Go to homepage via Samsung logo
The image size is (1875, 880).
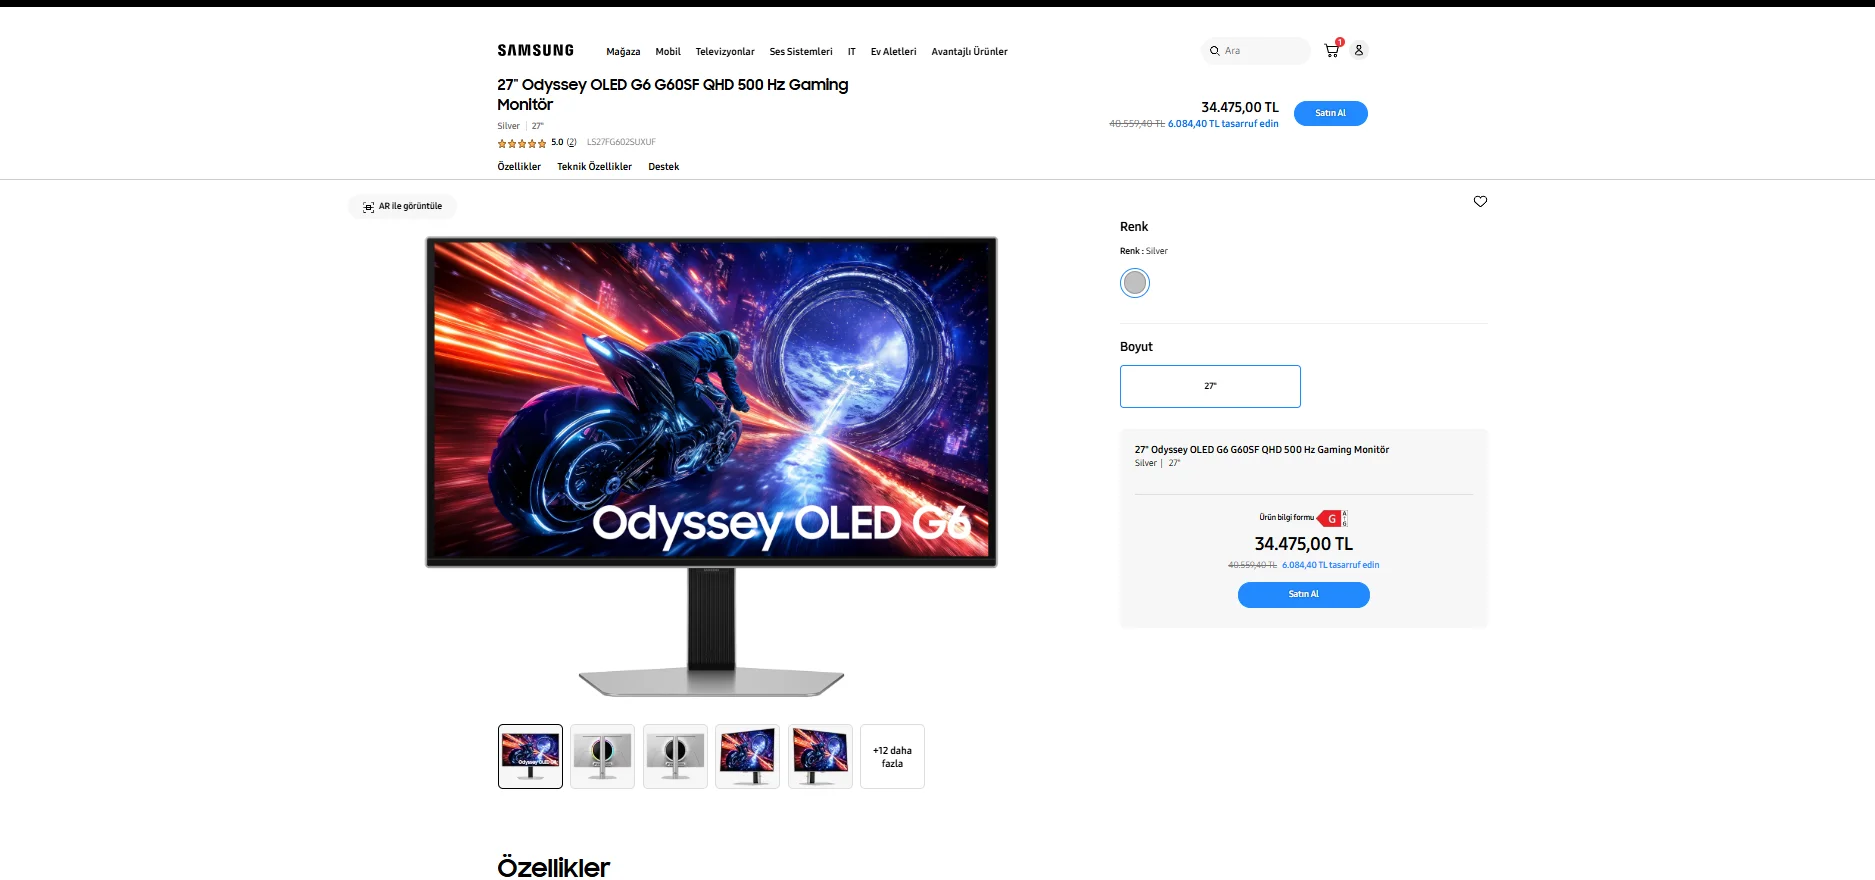(536, 50)
